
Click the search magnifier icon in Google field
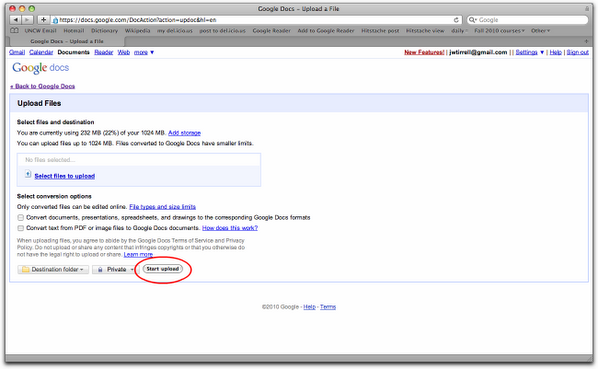[x=473, y=20]
